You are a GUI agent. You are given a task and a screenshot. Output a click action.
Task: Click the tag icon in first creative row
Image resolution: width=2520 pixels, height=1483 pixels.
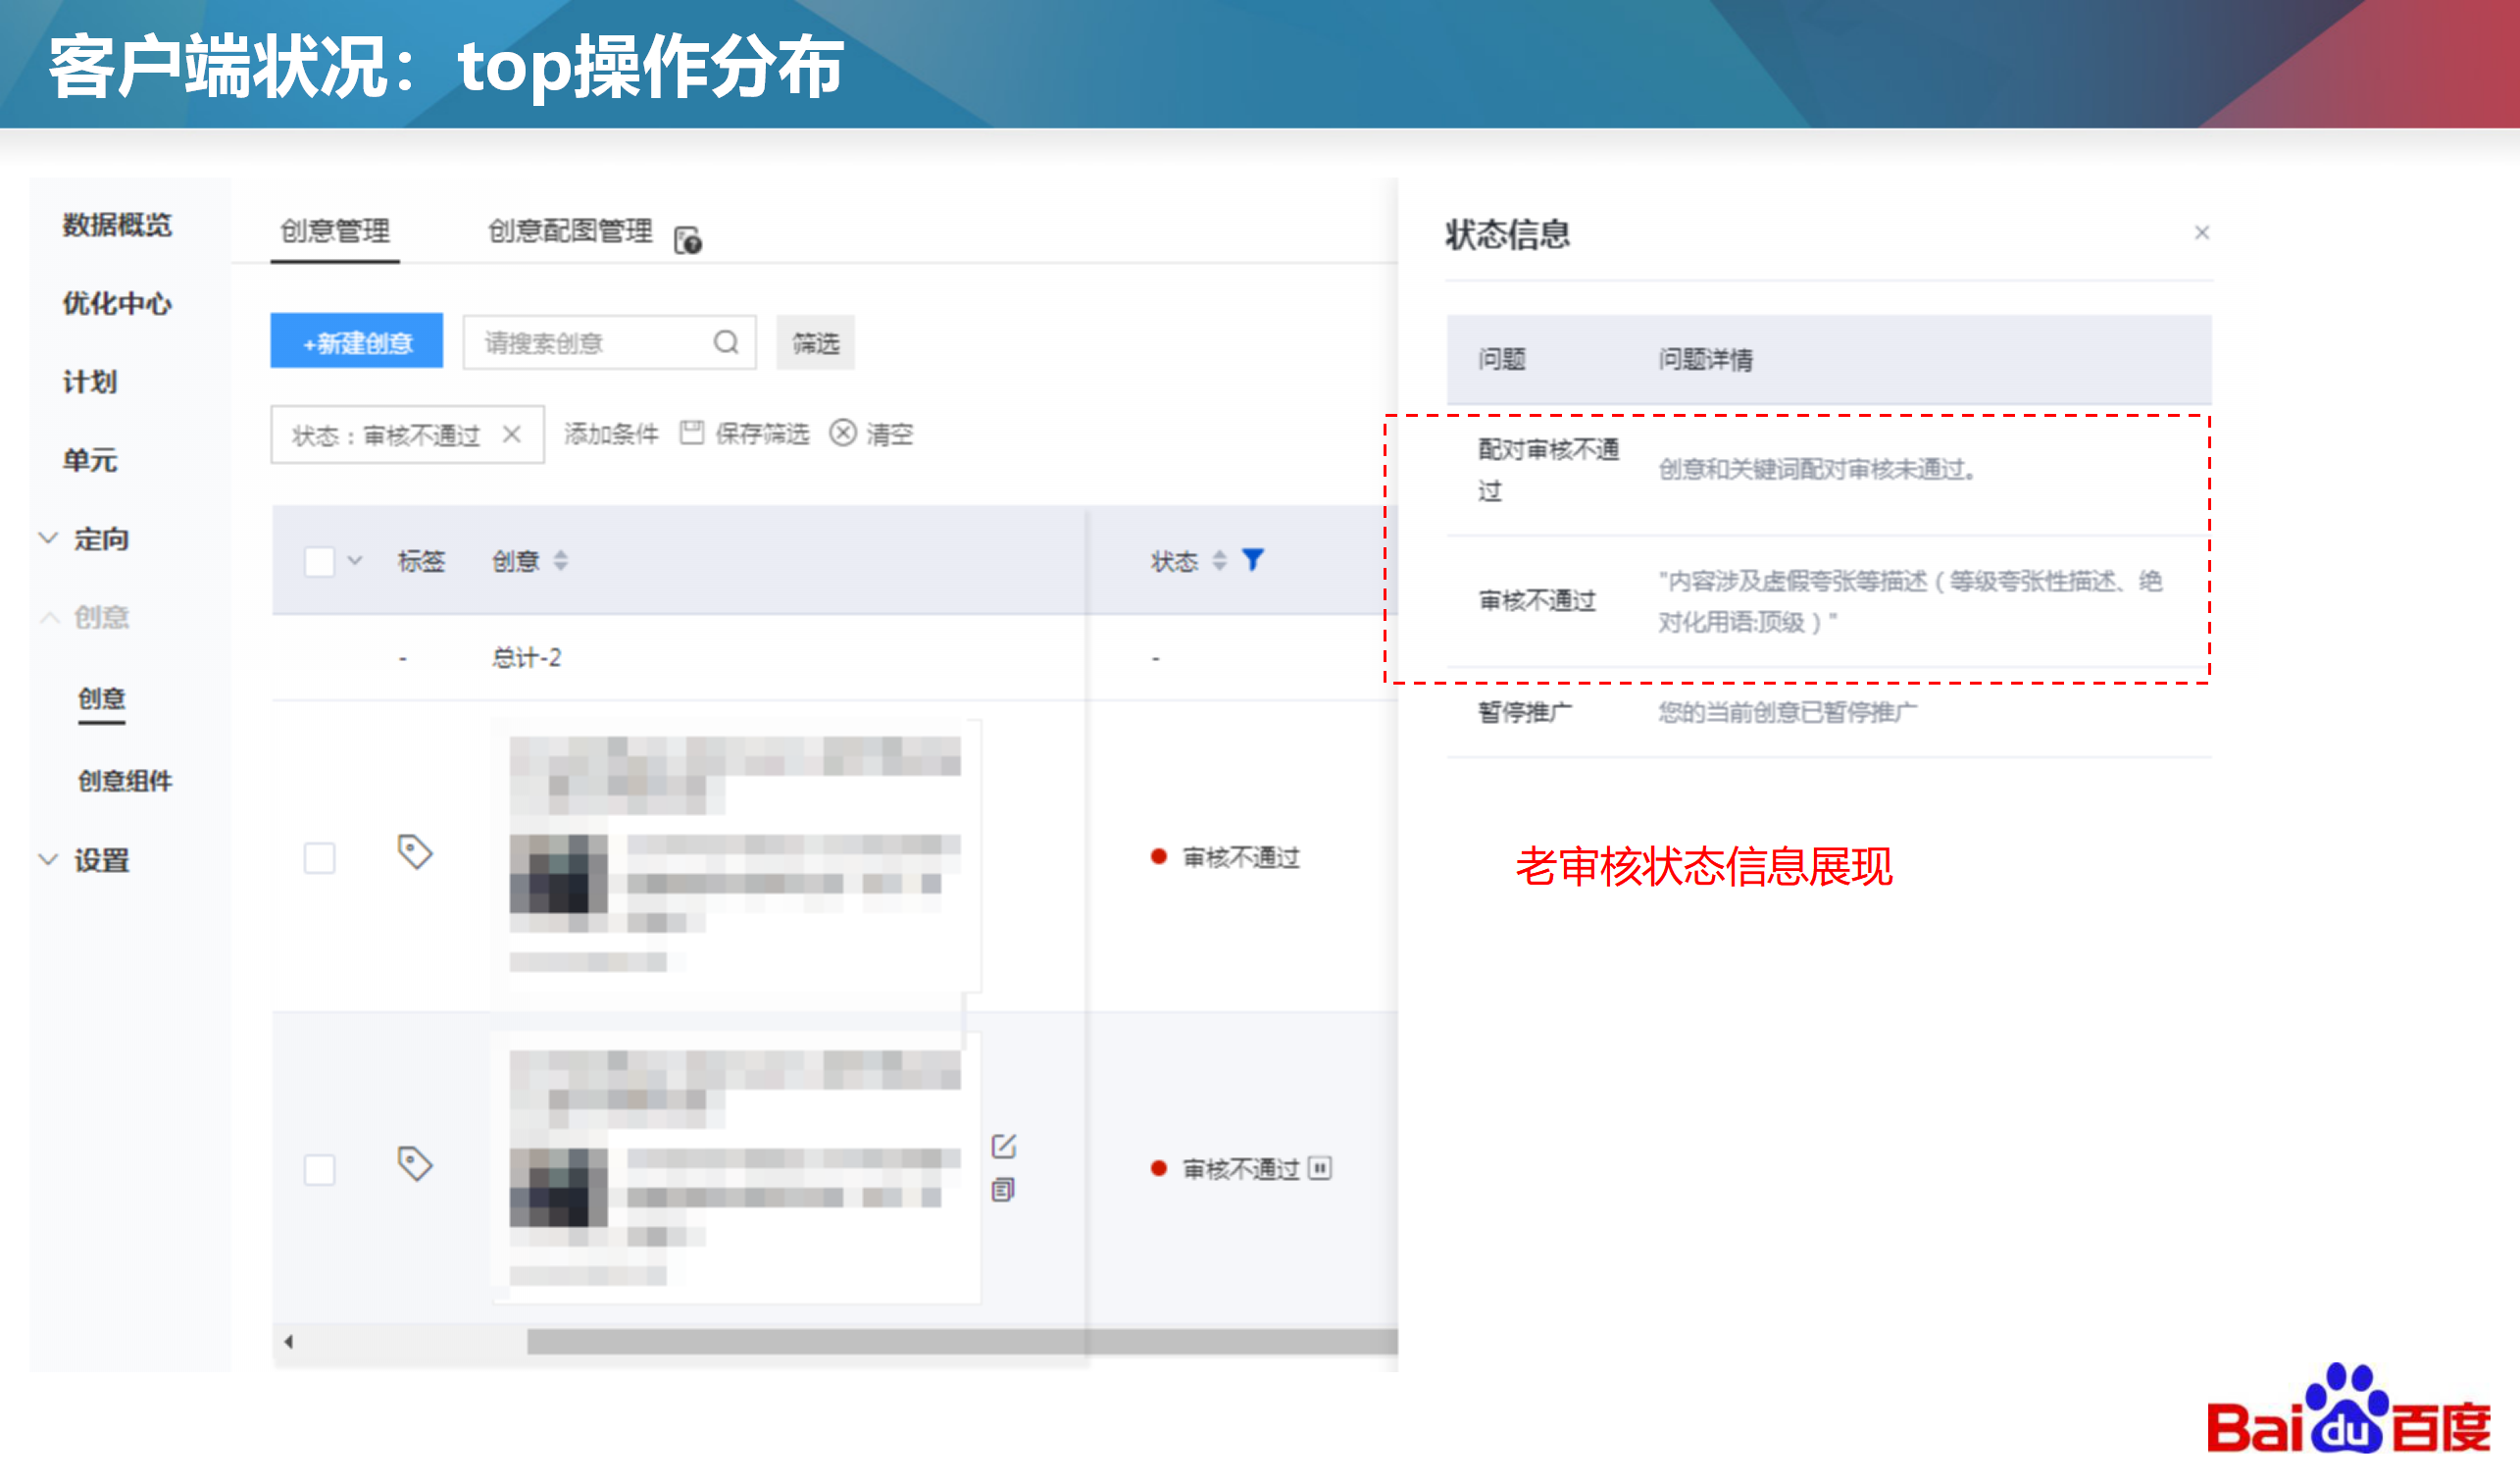[414, 852]
